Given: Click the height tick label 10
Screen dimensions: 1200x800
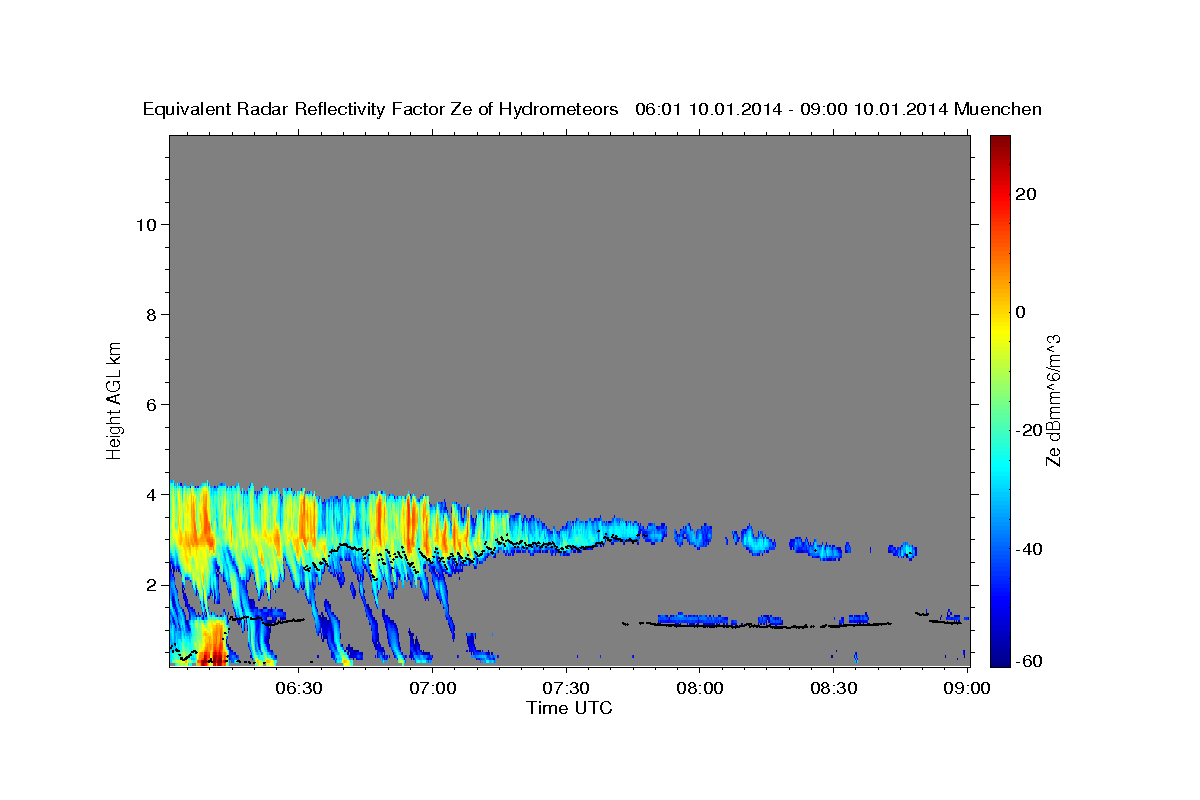Looking at the screenshot, I should [x=145, y=224].
